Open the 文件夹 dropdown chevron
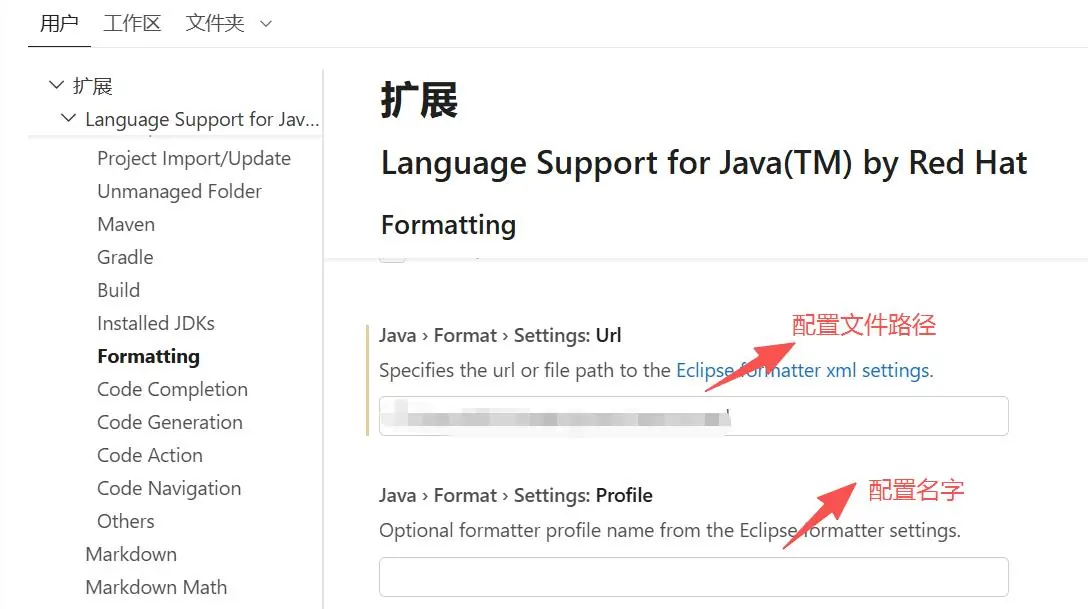The image size is (1088, 609). point(266,24)
